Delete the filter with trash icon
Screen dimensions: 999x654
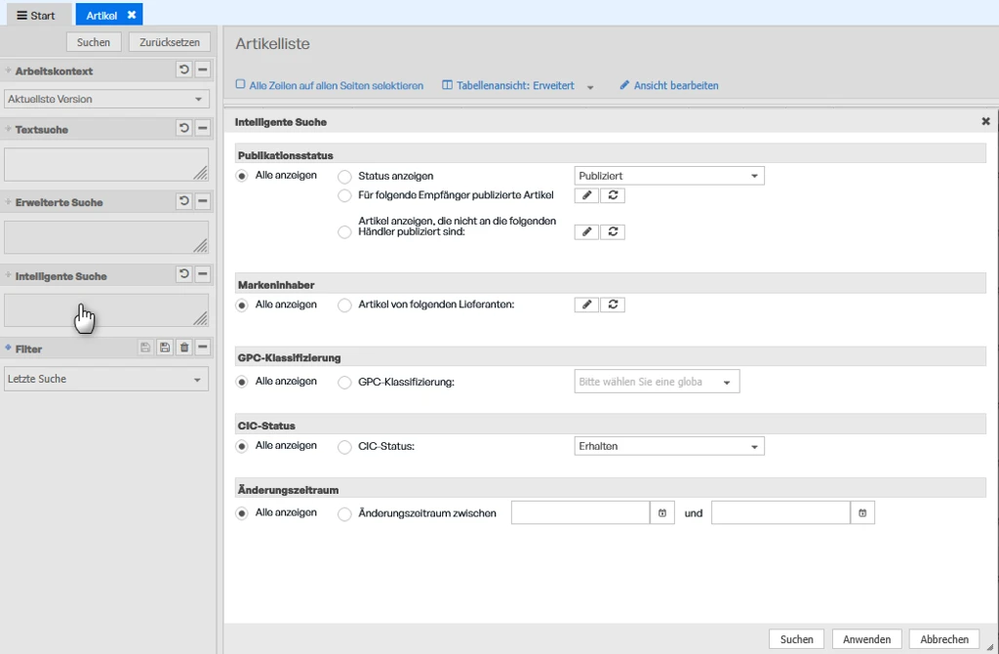pos(184,347)
